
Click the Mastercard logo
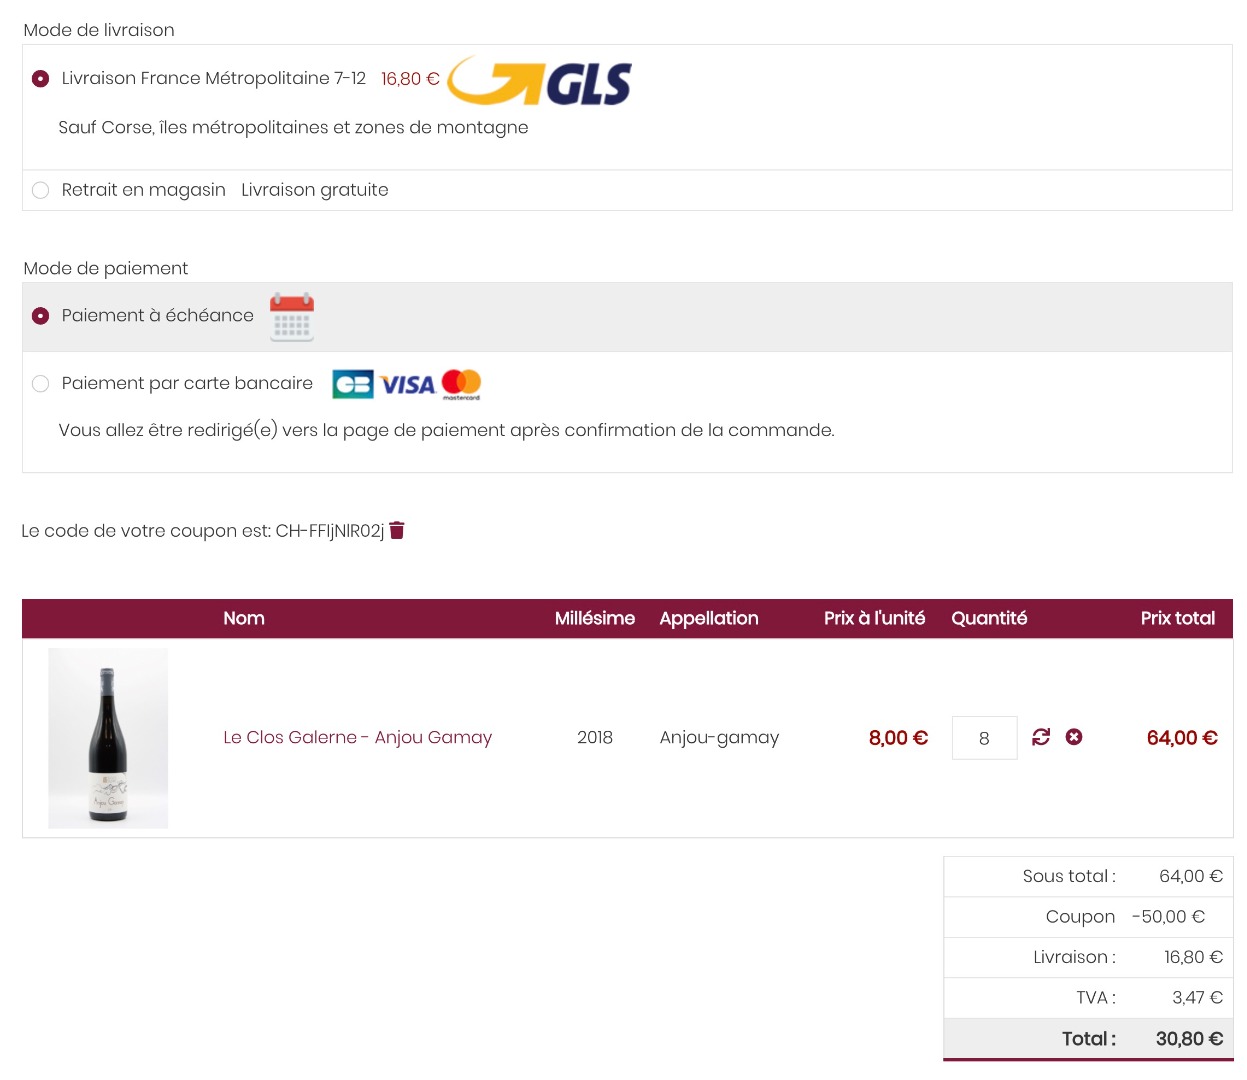pos(461,384)
